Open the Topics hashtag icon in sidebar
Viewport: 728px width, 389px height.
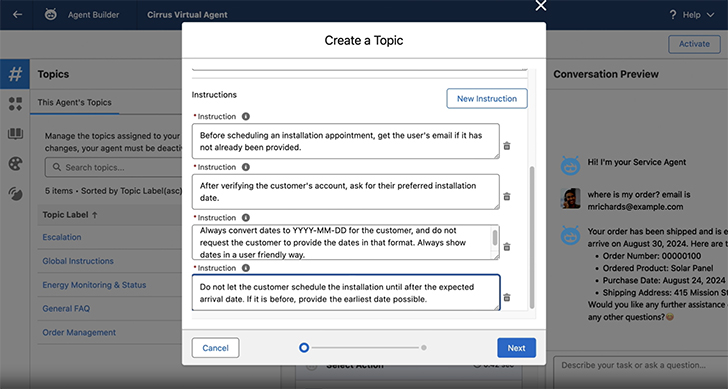15,74
